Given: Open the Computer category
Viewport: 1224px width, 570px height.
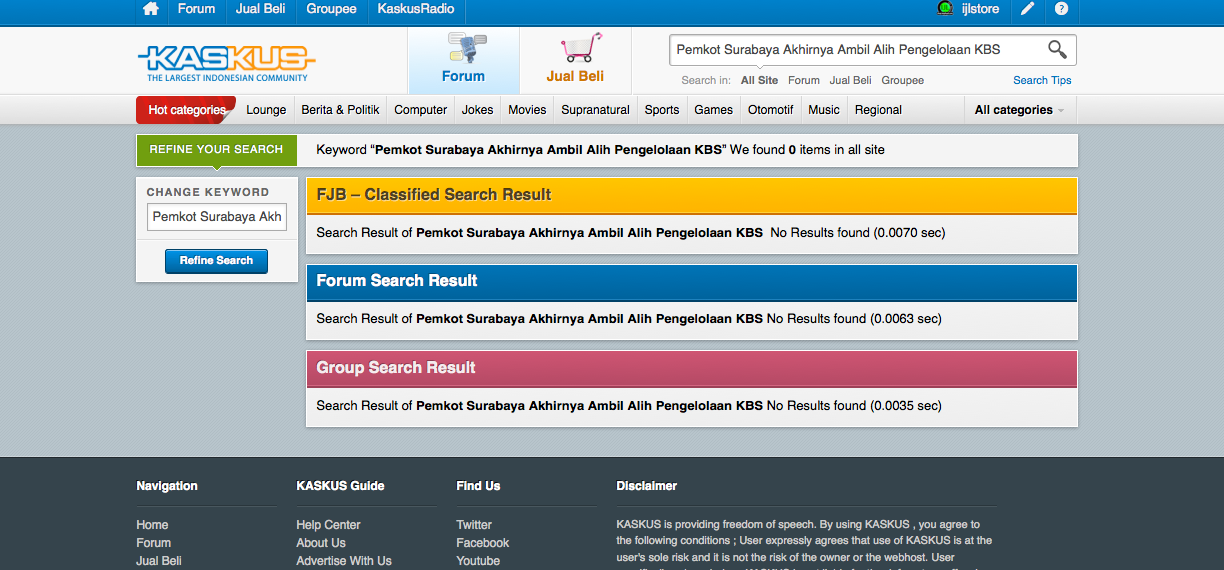Looking at the screenshot, I should (x=420, y=110).
